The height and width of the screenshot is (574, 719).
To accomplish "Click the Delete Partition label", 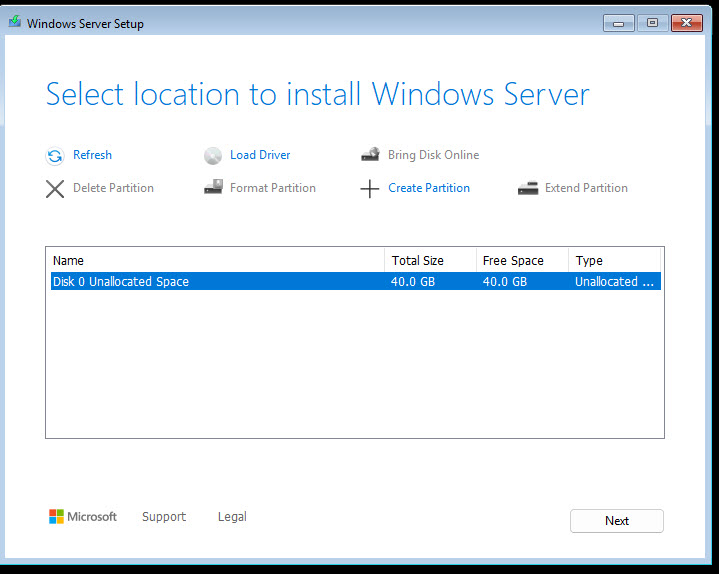I will 113,188.
